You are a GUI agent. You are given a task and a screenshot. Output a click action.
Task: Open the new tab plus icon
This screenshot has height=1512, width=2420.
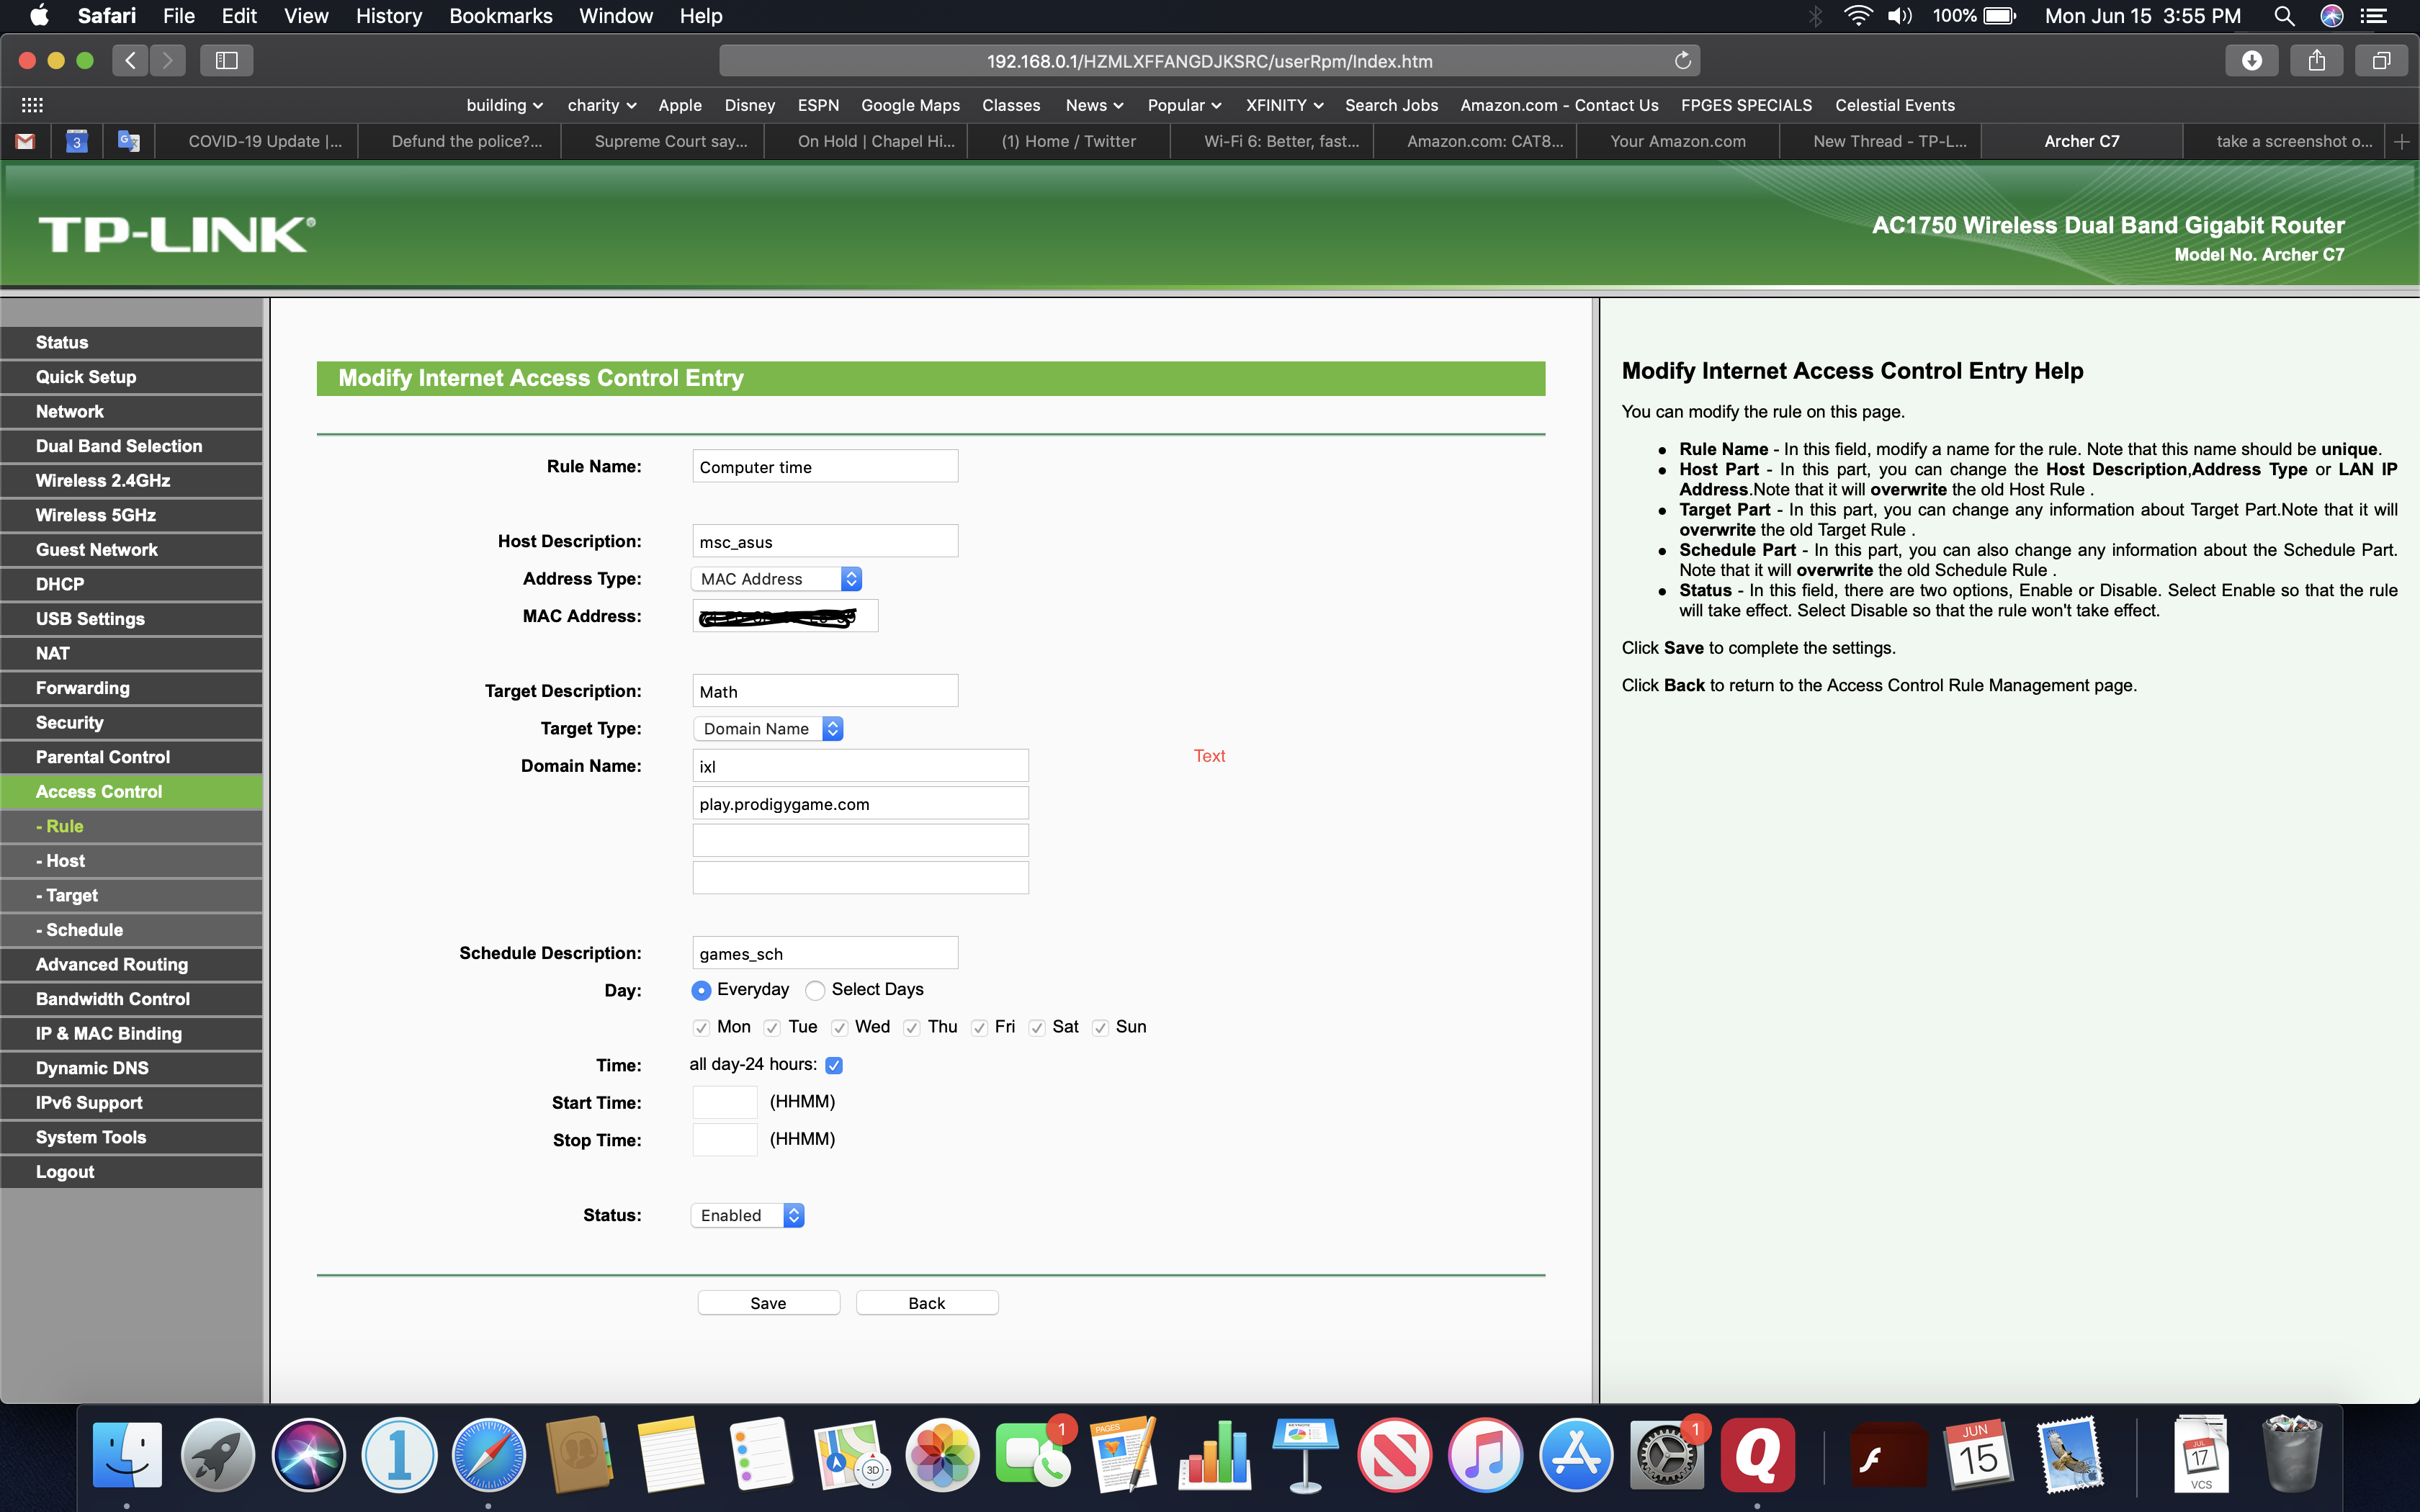(x=2402, y=141)
